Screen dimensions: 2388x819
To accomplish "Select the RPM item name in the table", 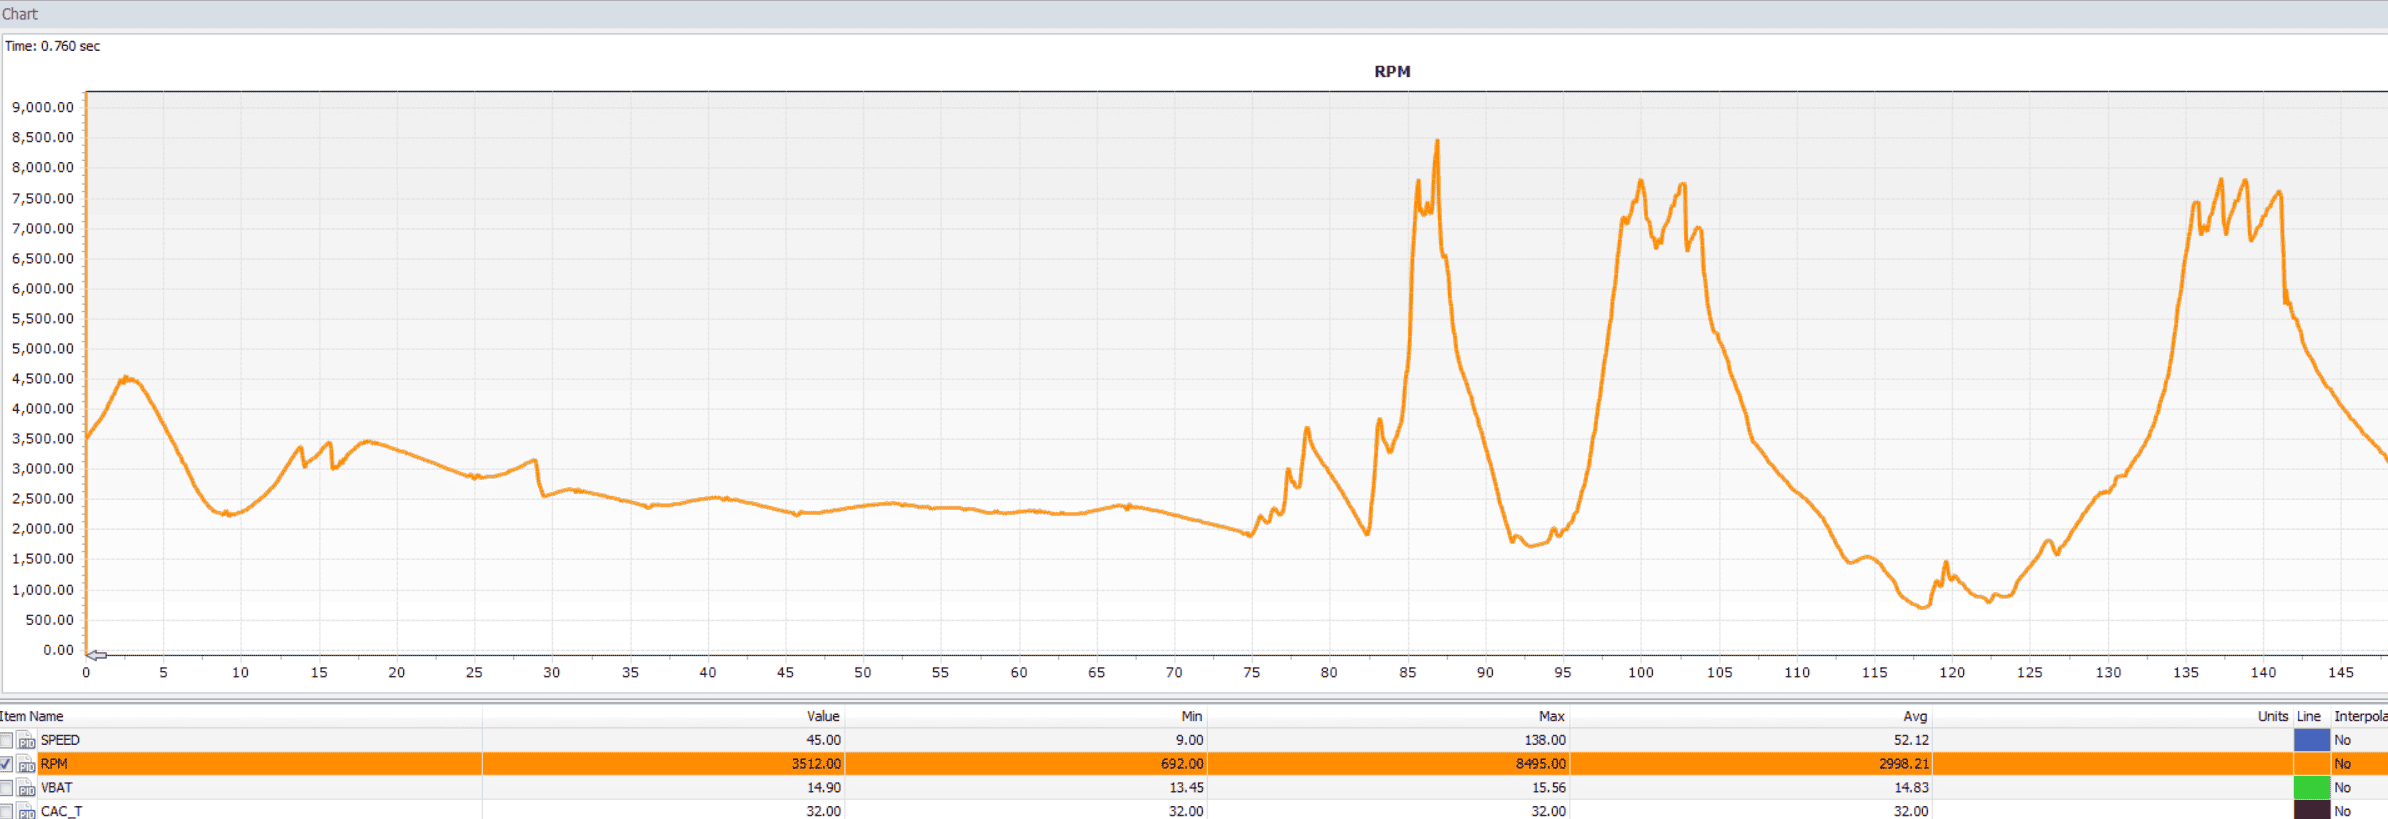I will [54, 764].
